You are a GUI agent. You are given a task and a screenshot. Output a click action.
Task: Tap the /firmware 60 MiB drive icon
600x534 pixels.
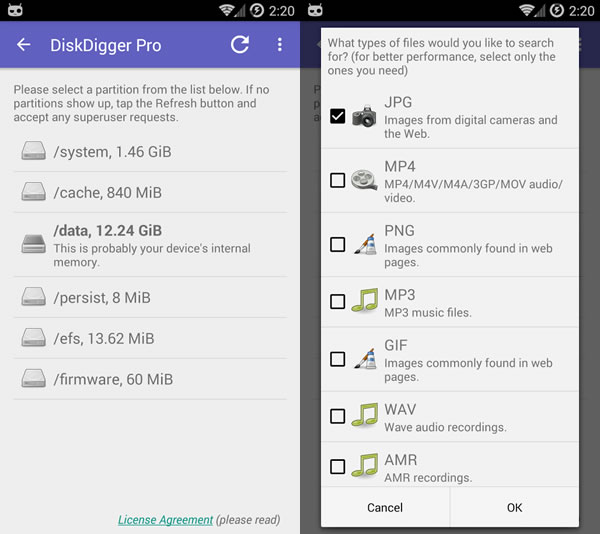tap(34, 379)
